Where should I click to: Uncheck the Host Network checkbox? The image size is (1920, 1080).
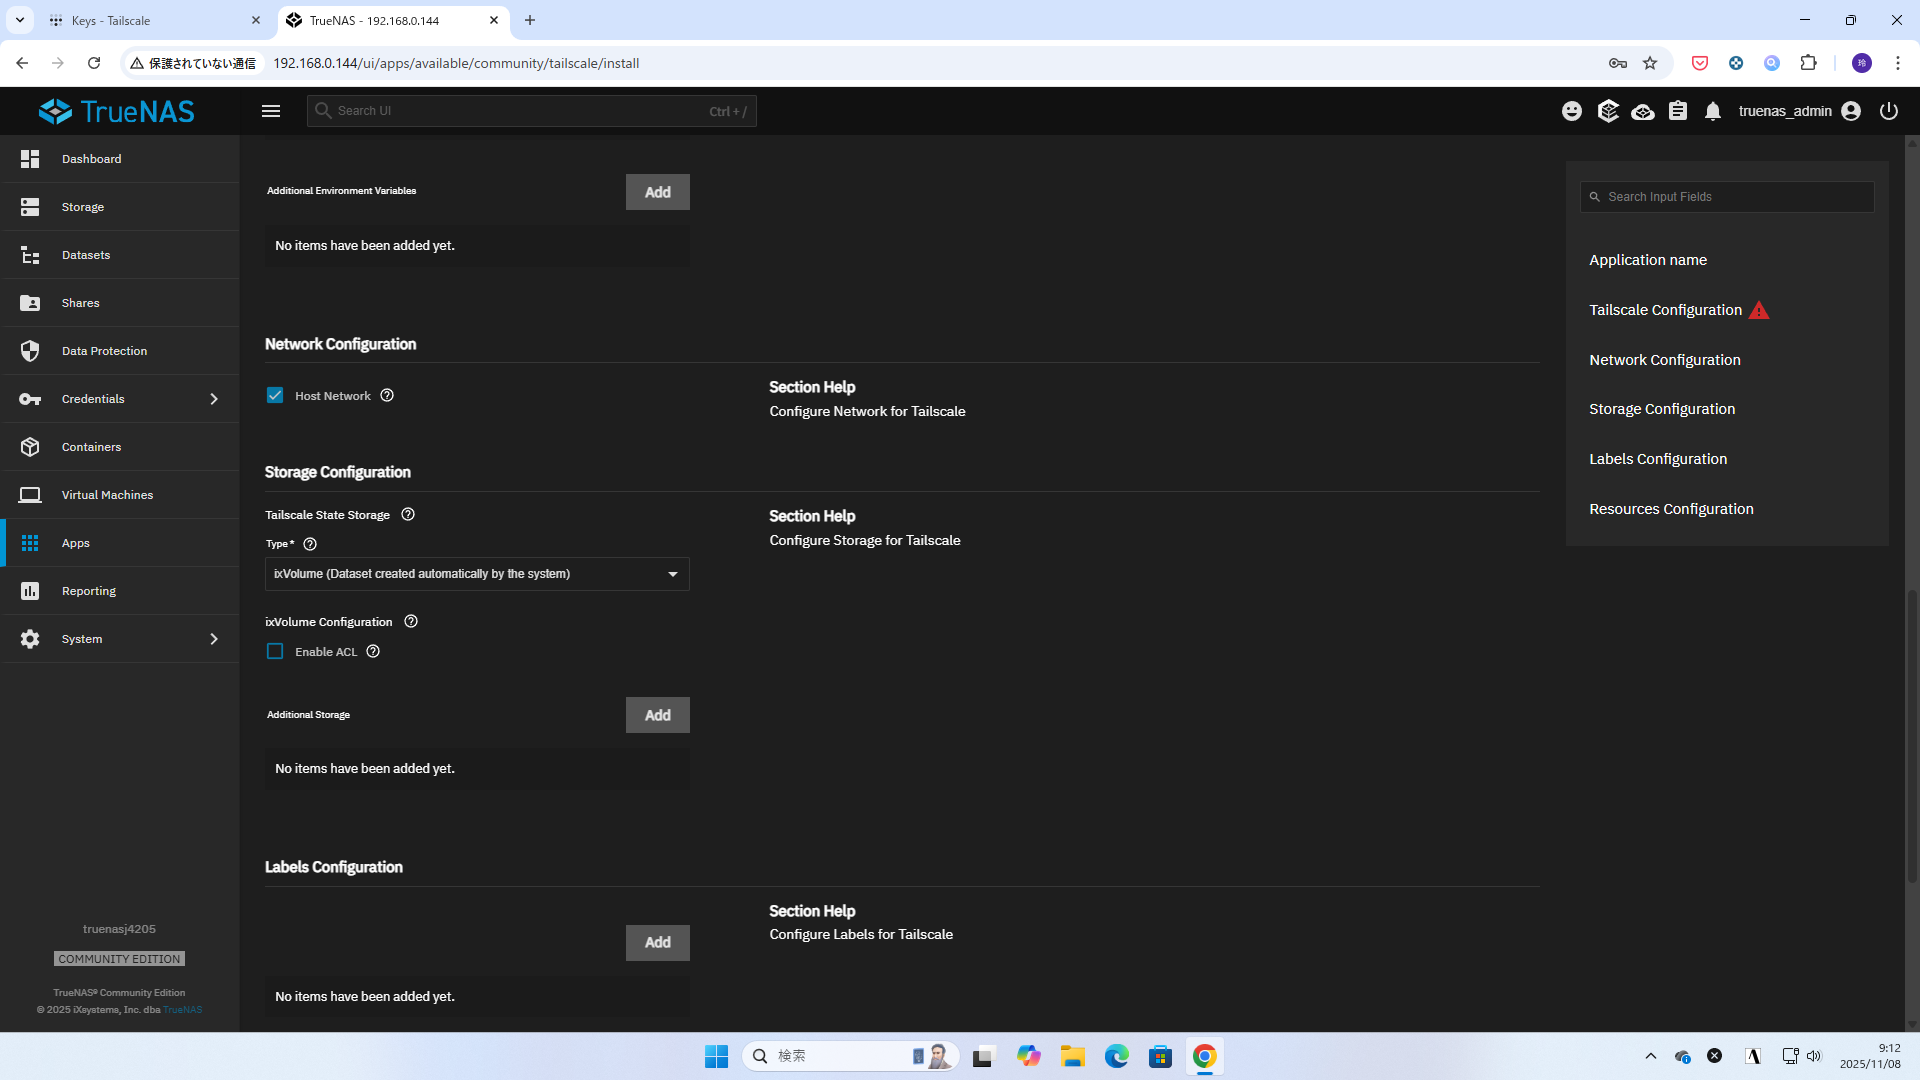pos(275,396)
